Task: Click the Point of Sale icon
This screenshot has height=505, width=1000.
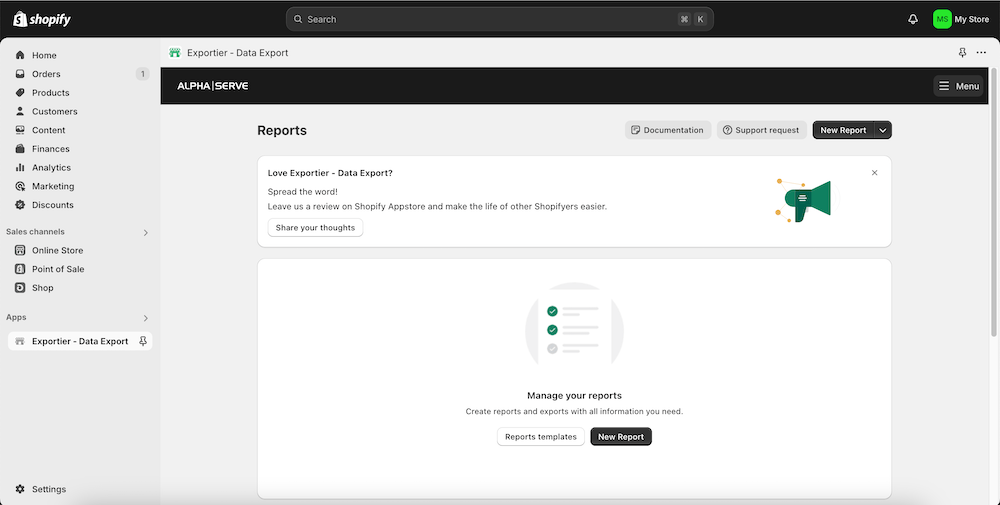Action: pyautogui.click(x=20, y=269)
